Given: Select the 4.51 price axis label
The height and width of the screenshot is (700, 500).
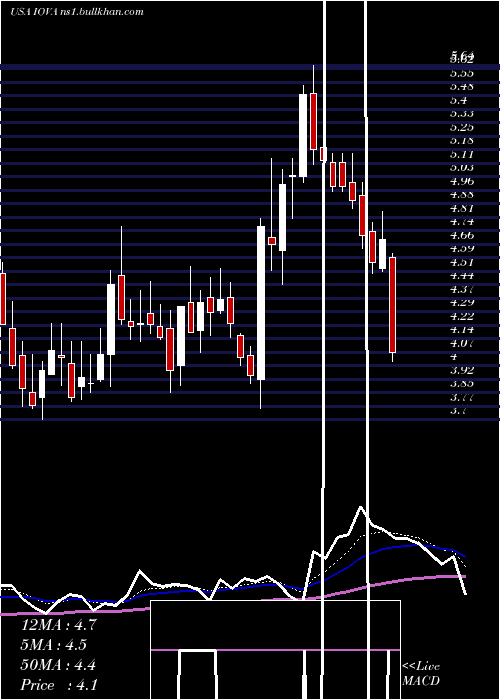Looking at the screenshot, I should pyautogui.click(x=462, y=262).
